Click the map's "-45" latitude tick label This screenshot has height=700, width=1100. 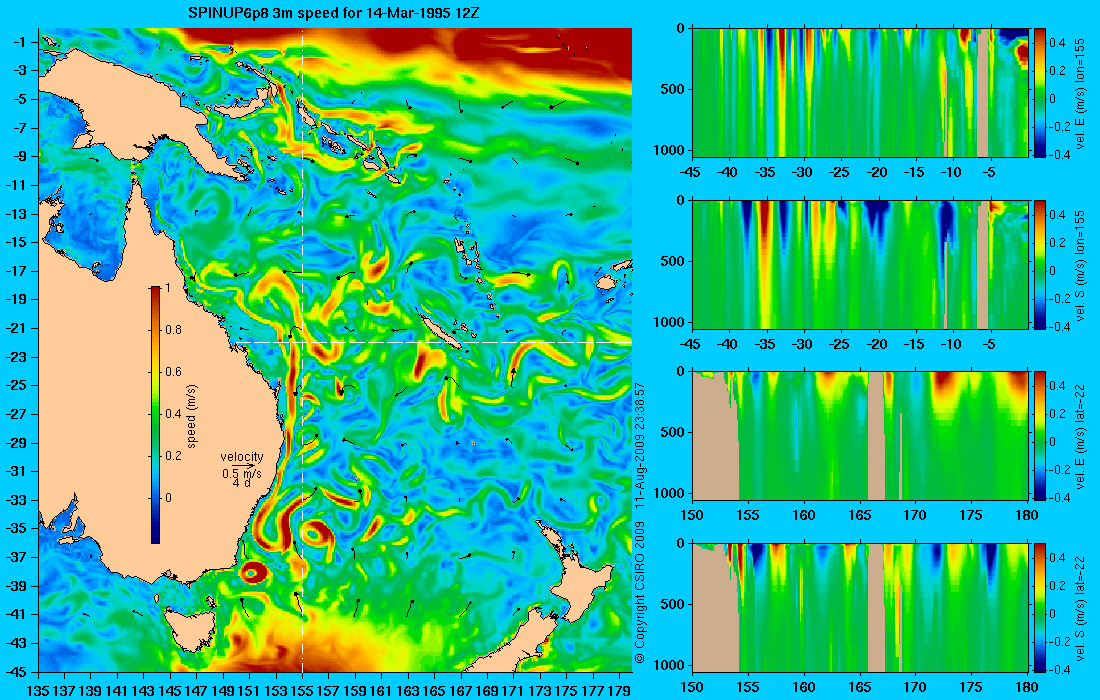click(15, 671)
